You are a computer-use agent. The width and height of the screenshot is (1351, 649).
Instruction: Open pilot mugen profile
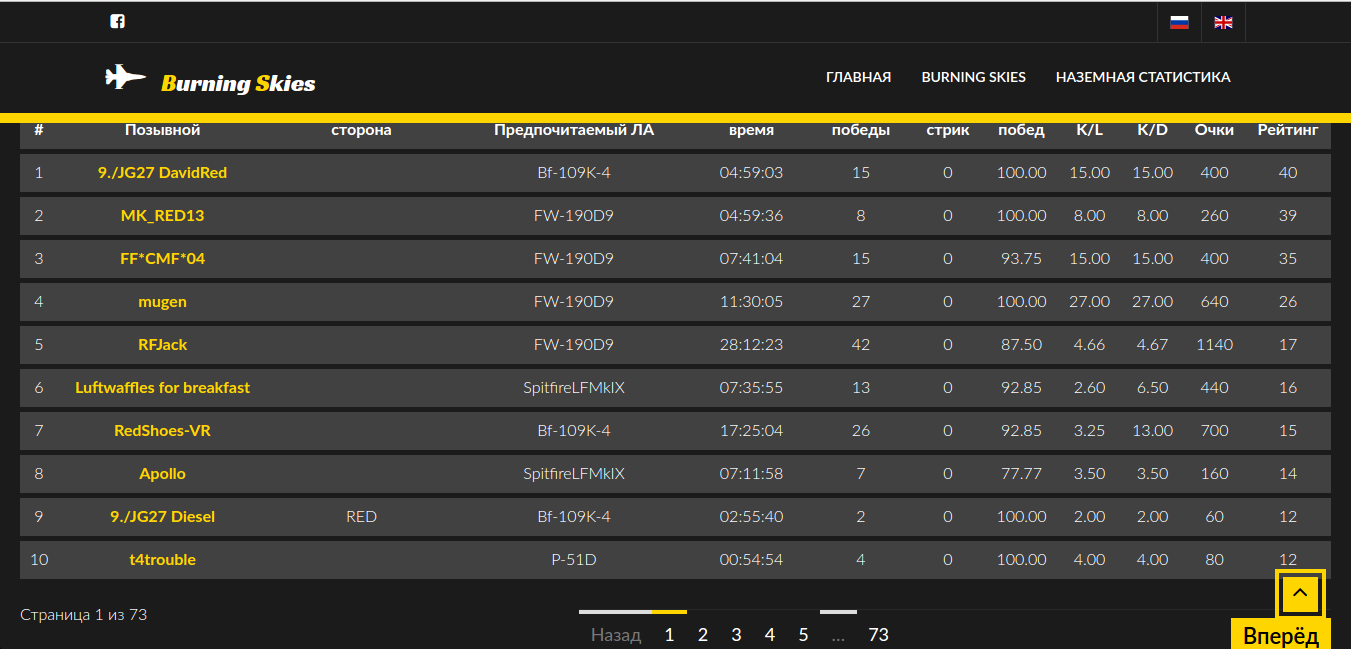[x=162, y=301]
